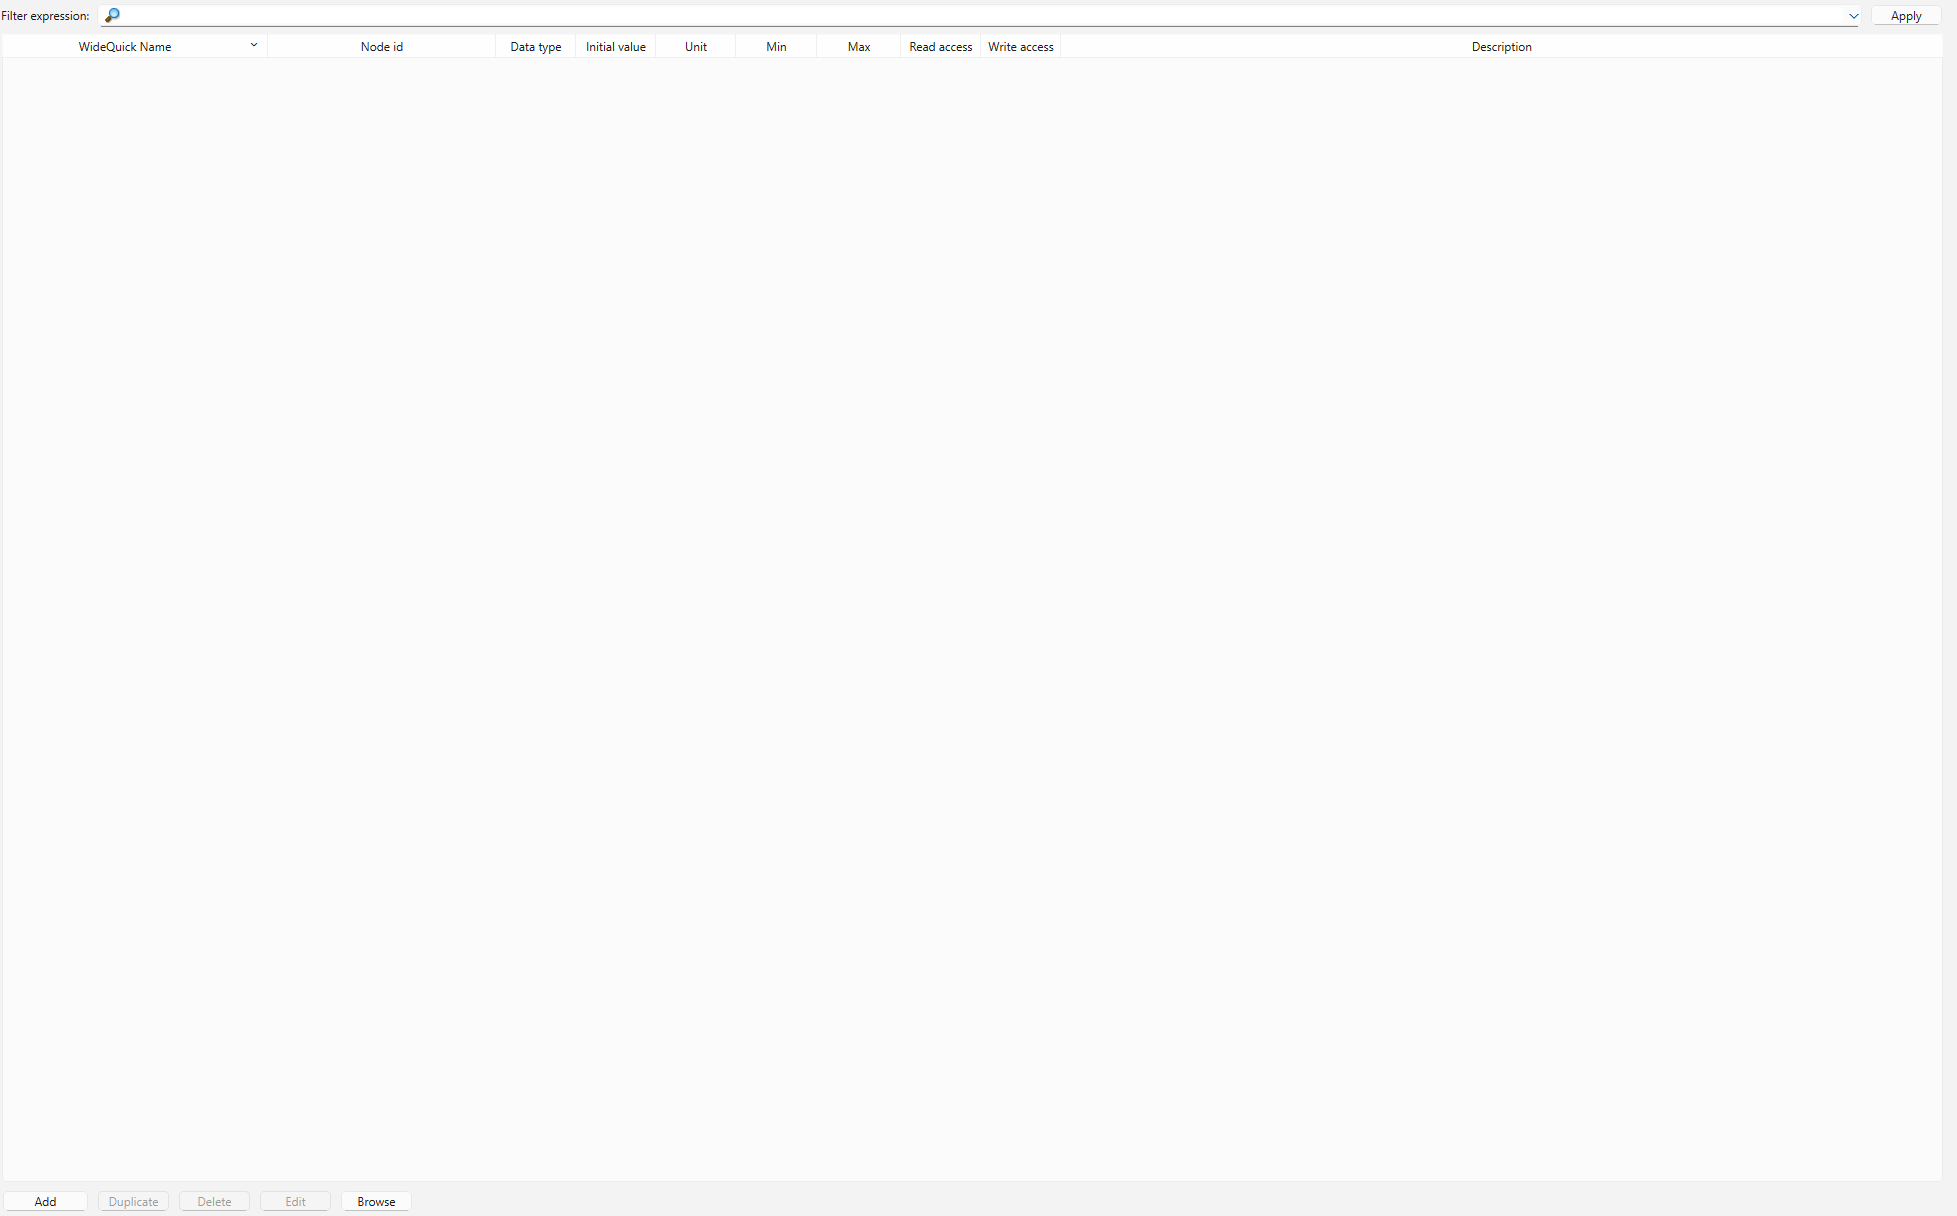Click the Apply button
The height and width of the screenshot is (1216, 1957).
(x=1905, y=15)
